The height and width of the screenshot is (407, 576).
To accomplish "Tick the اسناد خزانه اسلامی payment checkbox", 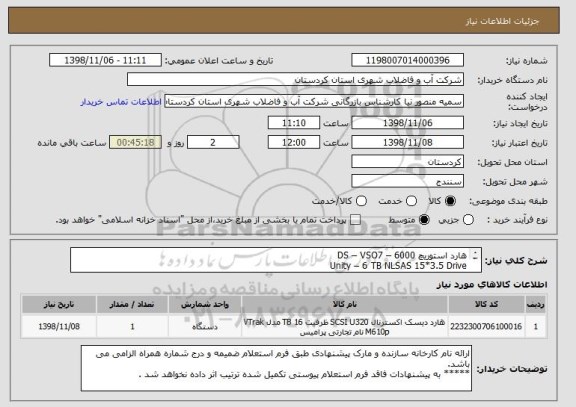I will pyautogui.click(x=355, y=220).
